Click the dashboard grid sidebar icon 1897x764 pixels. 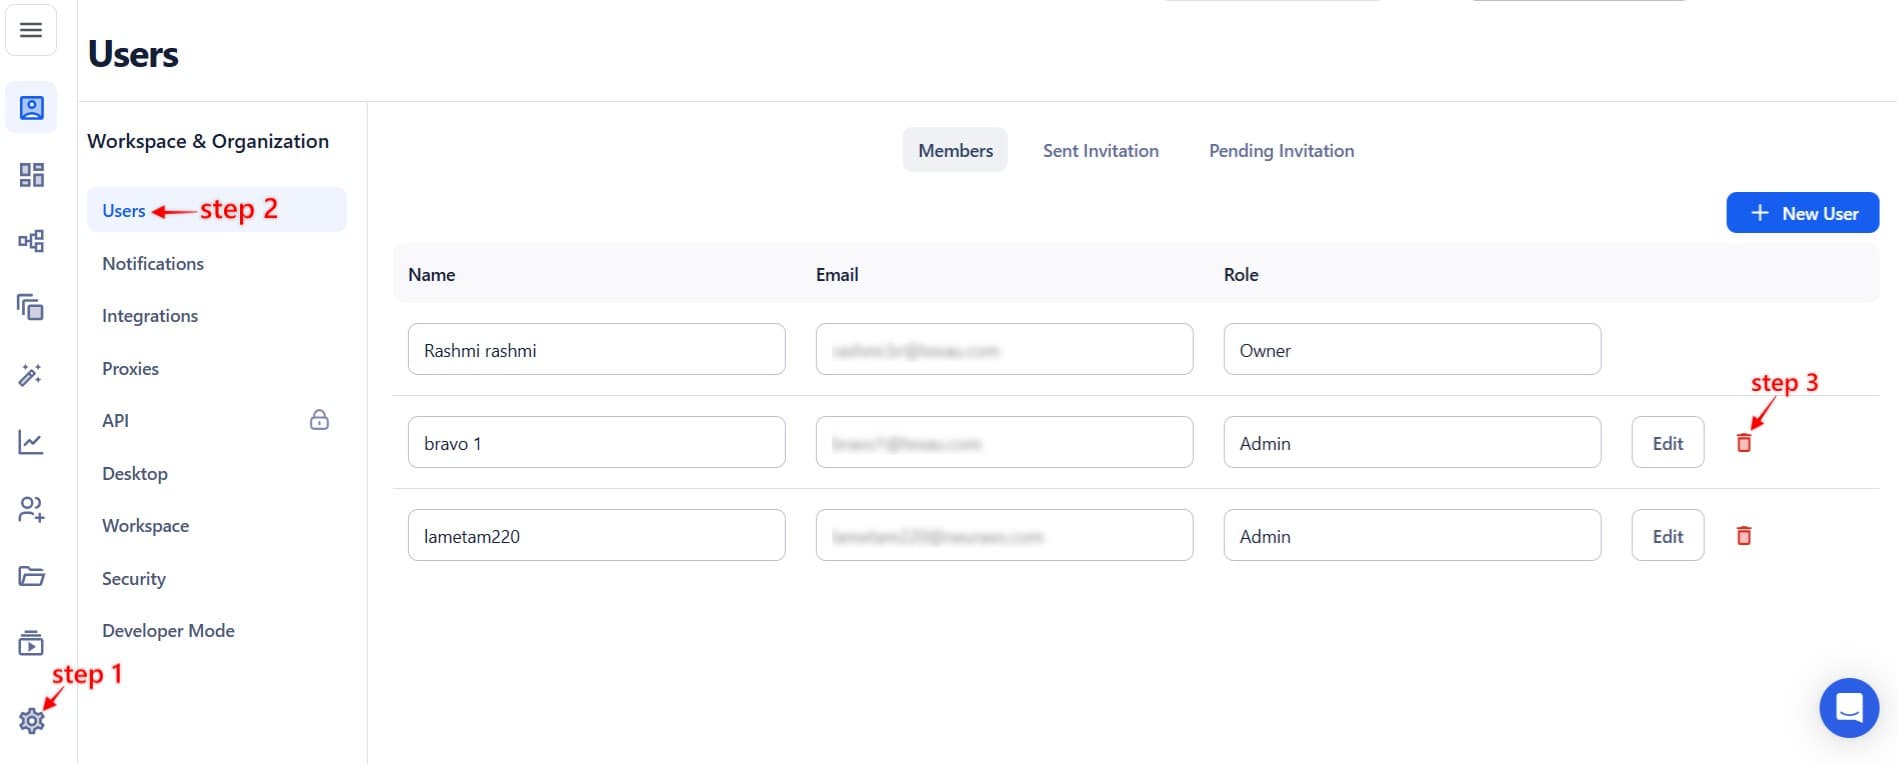pos(31,175)
